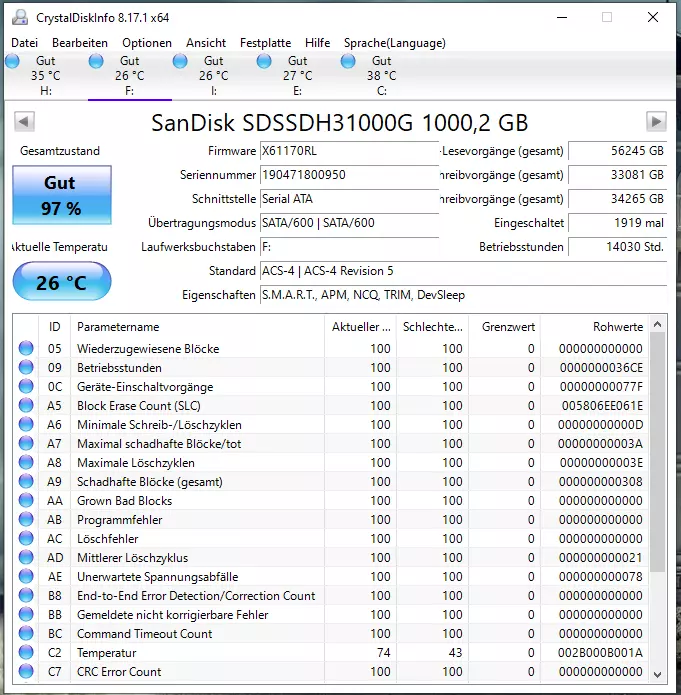681x695 pixels.
Task: Click the Eigenschaften features field
Action: pyautogui.click(x=463, y=295)
